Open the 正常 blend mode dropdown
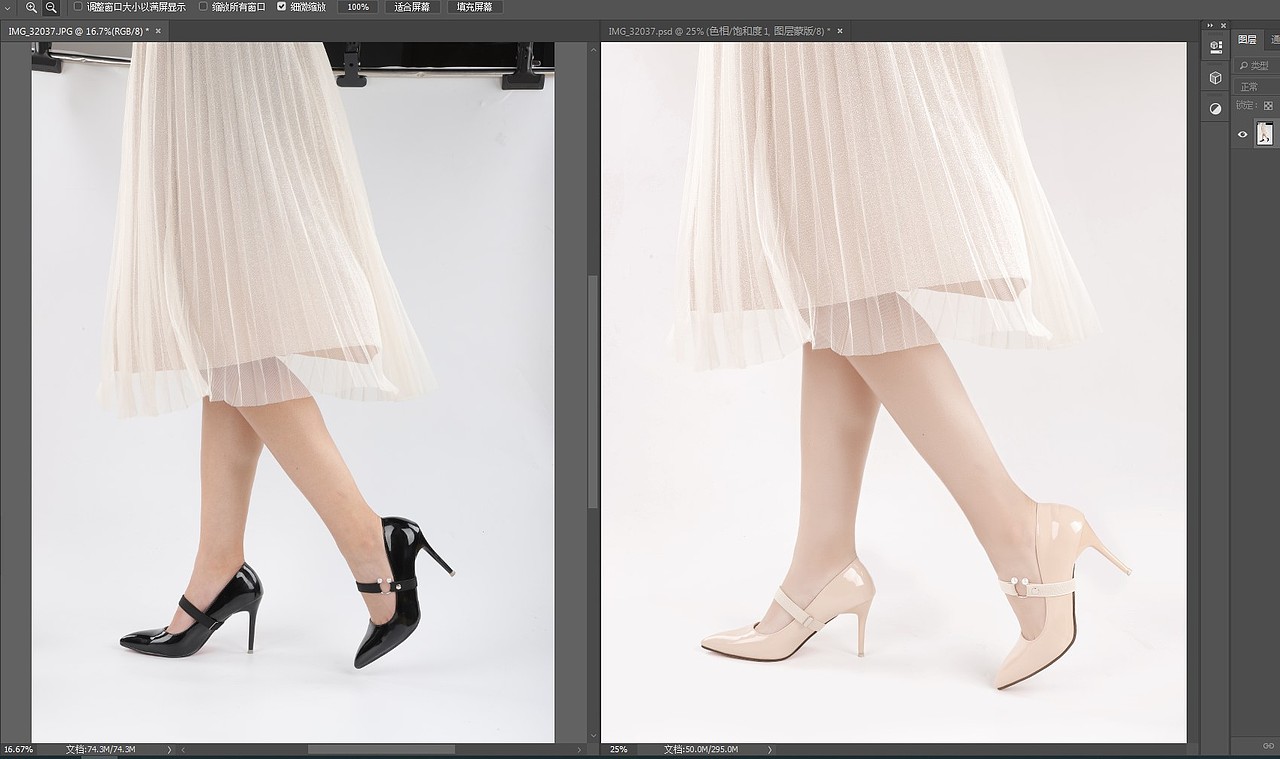This screenshot has height=759, width=1280. coord(1256,87)
